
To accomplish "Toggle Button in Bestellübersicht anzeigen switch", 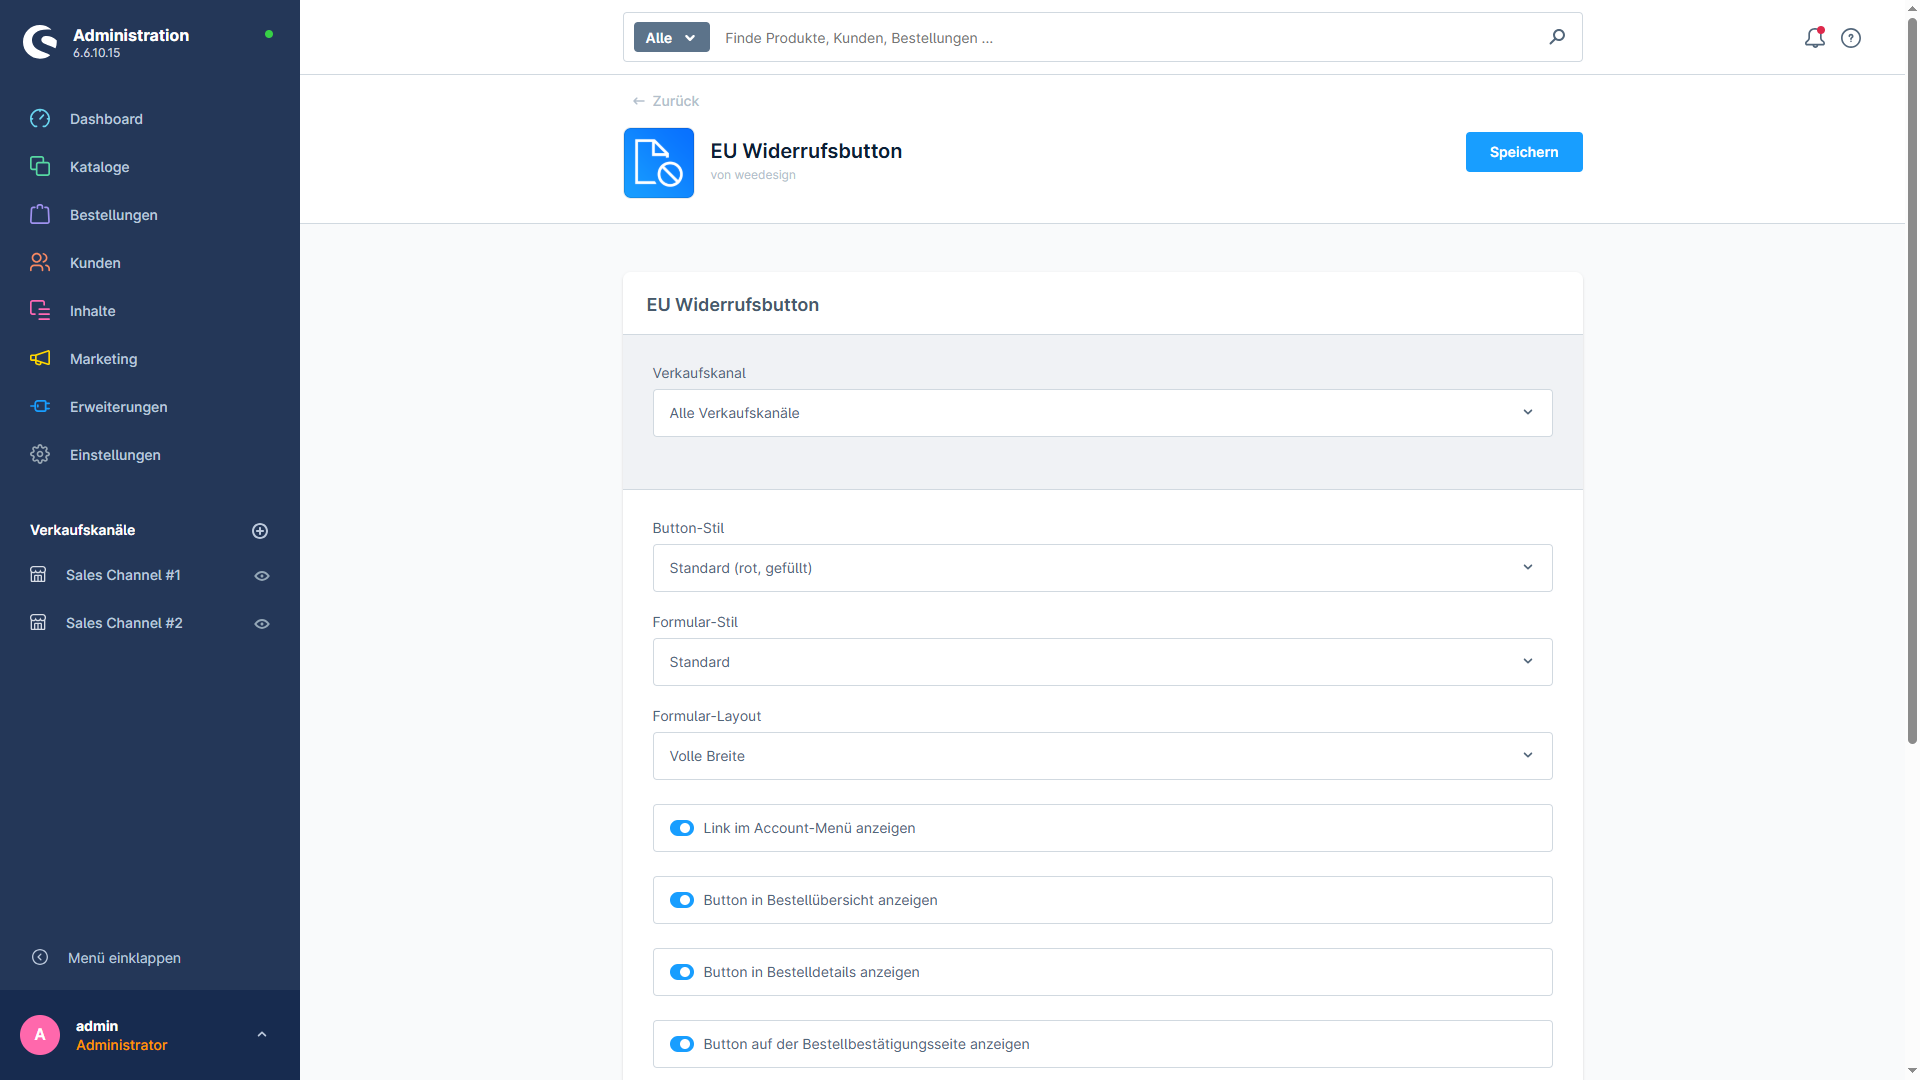I will (x=682, y=900).
